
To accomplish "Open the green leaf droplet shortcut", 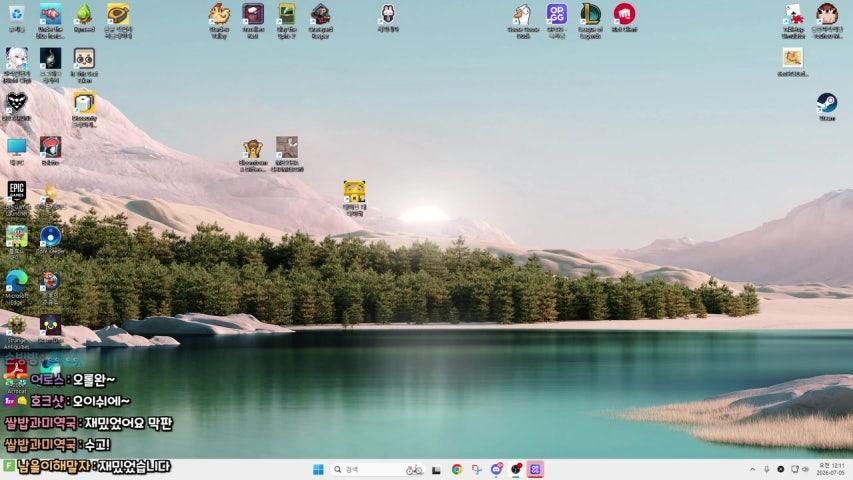I will (84, 16).
